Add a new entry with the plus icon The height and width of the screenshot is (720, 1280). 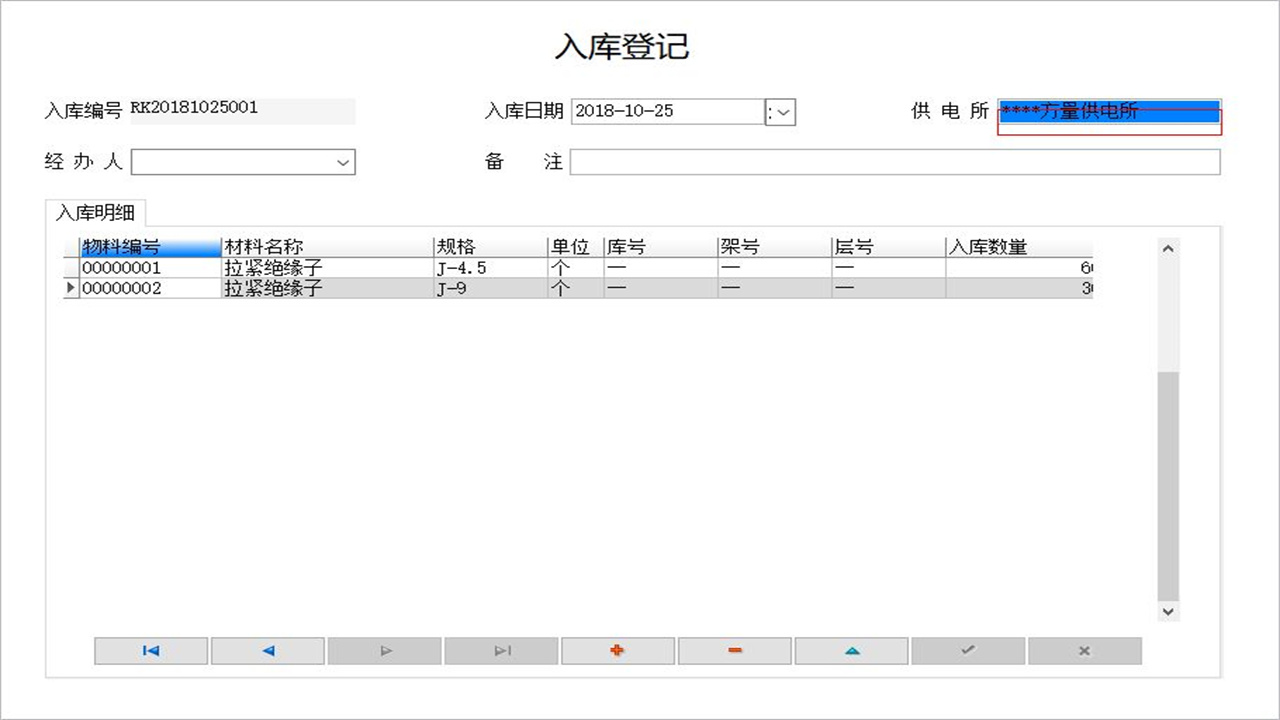click(x=617, y=650)
